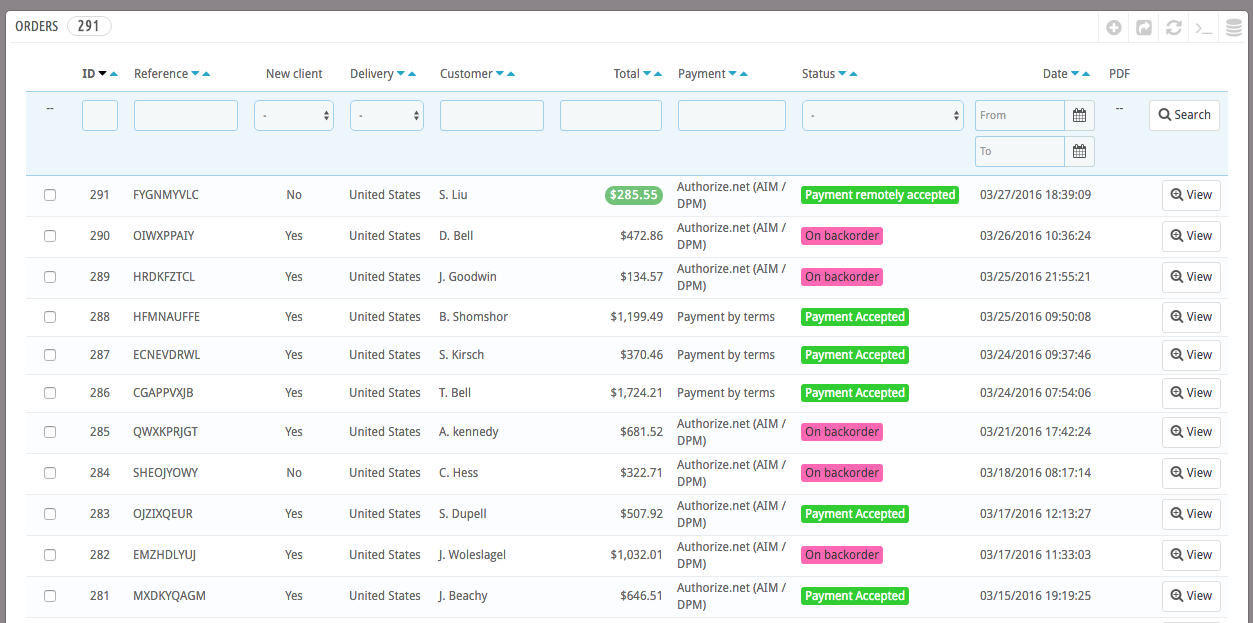Viewport: 1253px width, 623px height.
Task: Click the Customer filter input
Action: coord(492,115)
